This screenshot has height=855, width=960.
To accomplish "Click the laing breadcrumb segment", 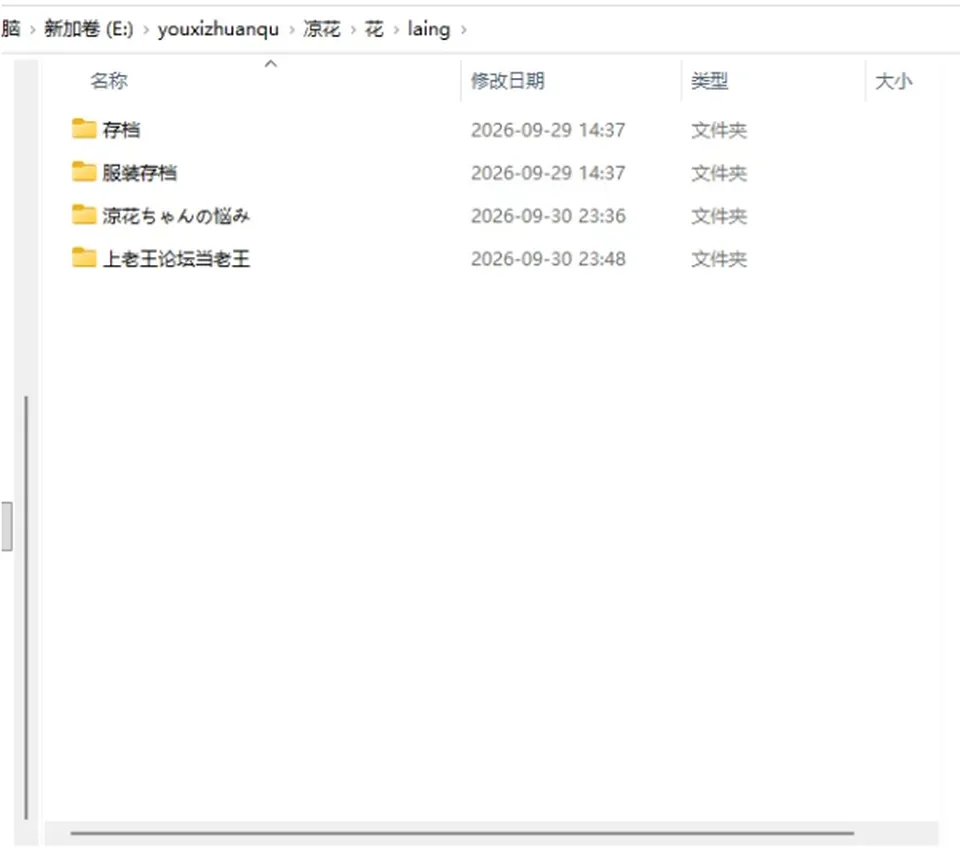I will click(429, 29).
